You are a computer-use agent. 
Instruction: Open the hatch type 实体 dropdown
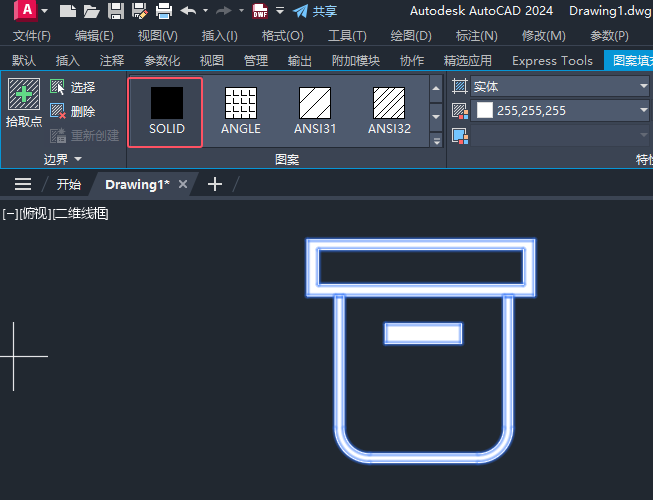coord(560,86)
